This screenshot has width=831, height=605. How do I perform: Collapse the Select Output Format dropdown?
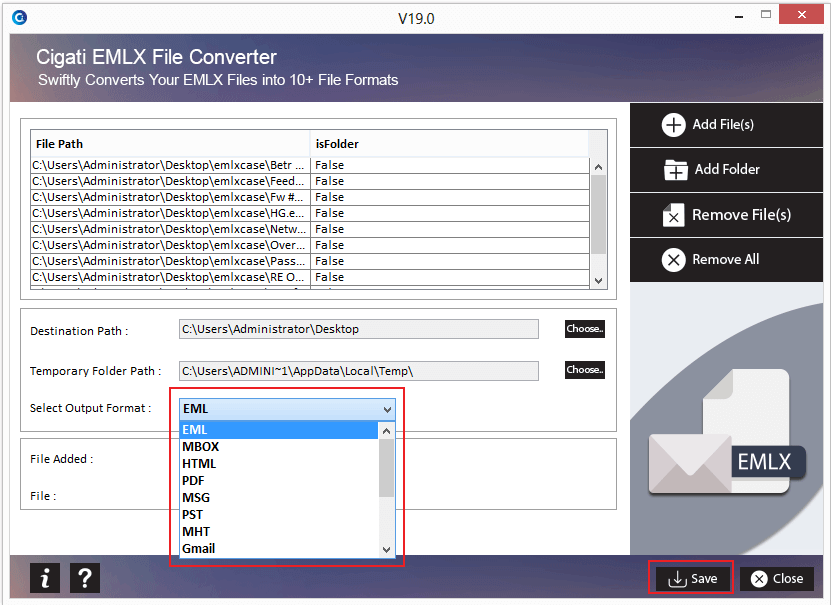tap(387, 410)
